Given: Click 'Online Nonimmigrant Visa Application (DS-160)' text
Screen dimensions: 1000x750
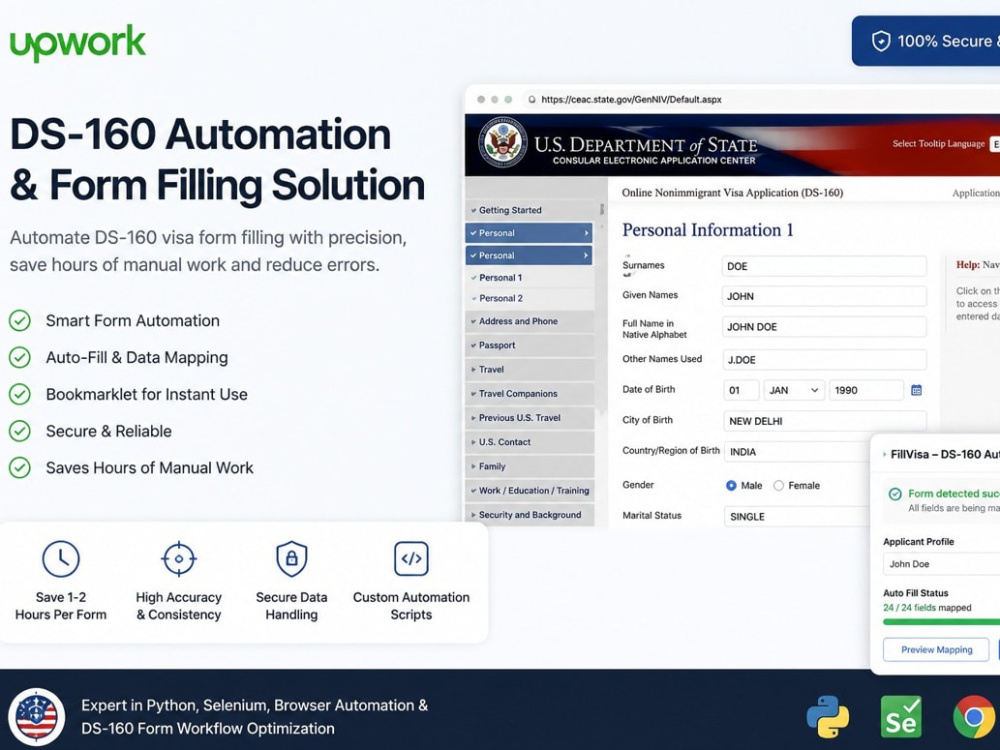Looking at the screenshot, I should click(732, 193).
